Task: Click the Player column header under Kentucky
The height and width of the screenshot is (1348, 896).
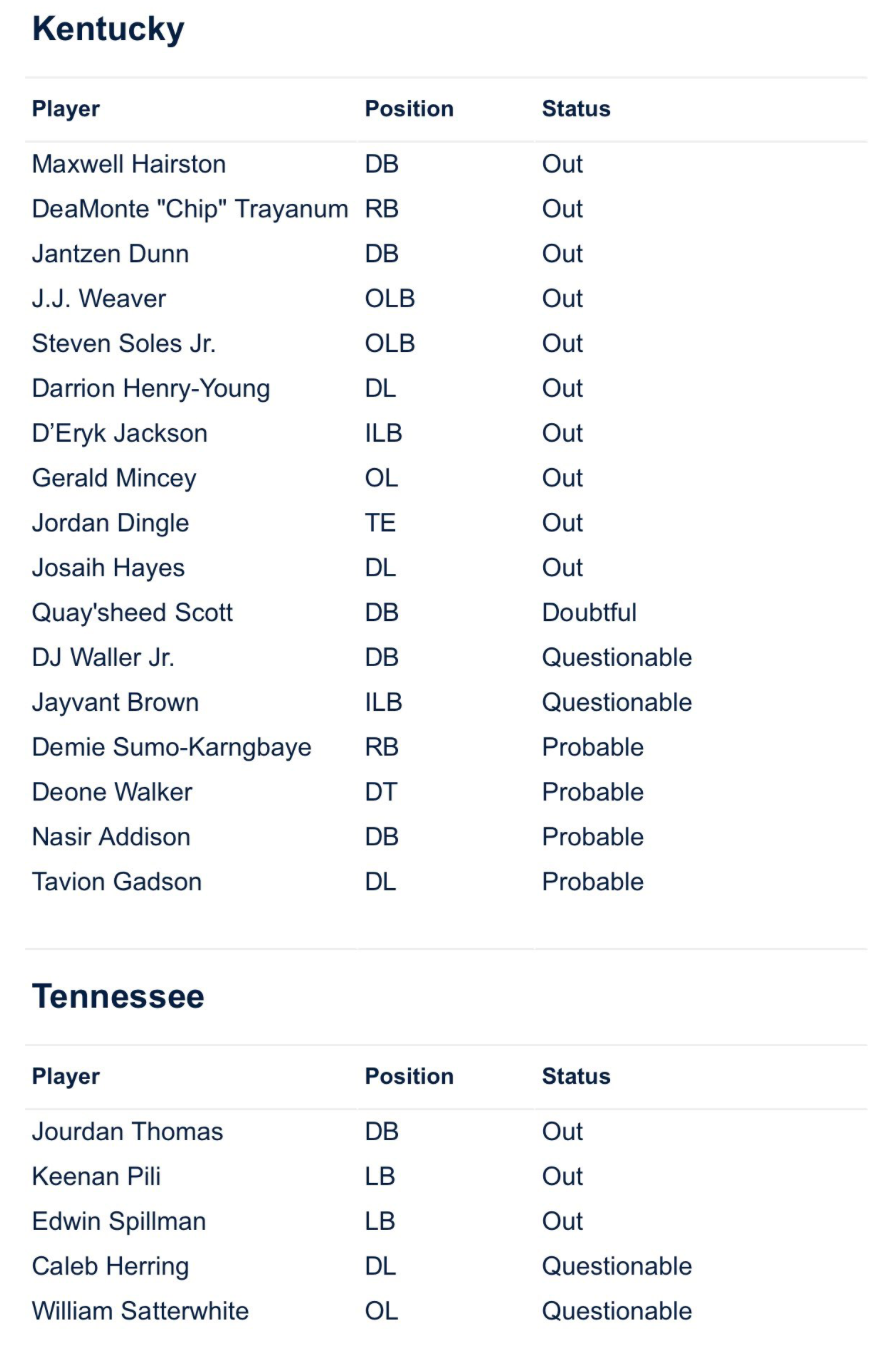Action: tap(66, 109)
